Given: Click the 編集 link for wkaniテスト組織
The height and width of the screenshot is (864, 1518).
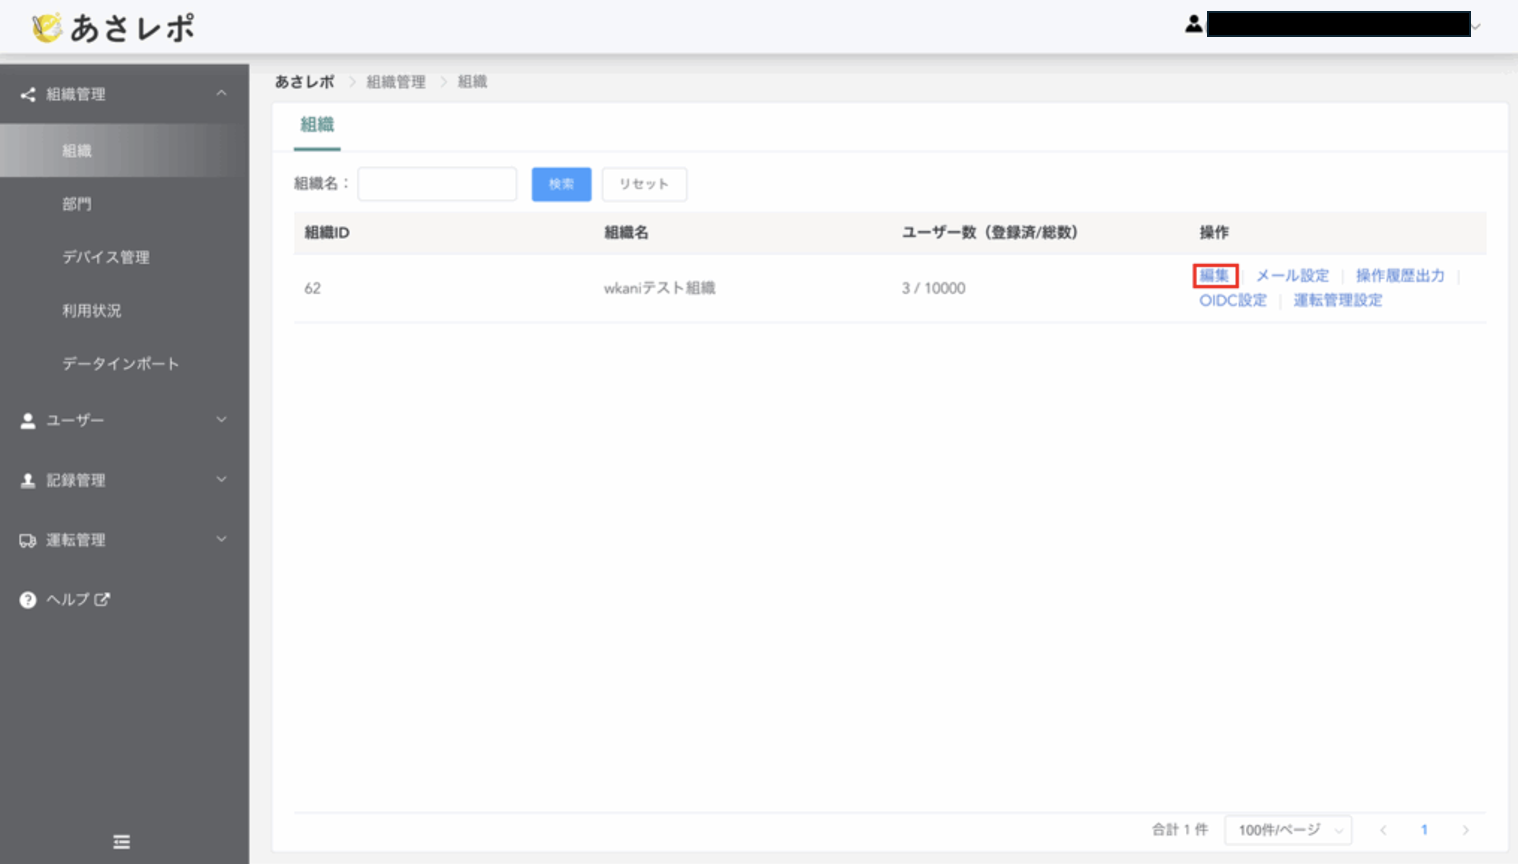Looking at the screenshot, I should [1215, 276].
